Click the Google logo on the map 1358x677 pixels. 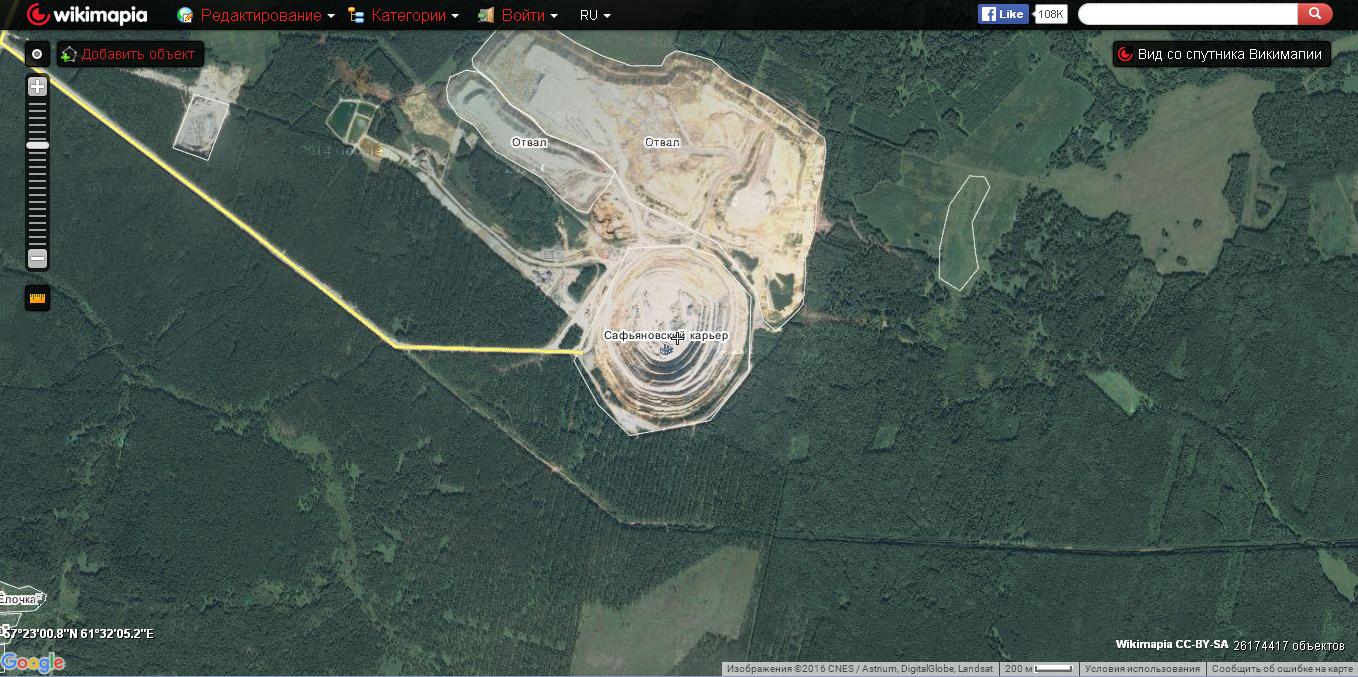(32, 662)
